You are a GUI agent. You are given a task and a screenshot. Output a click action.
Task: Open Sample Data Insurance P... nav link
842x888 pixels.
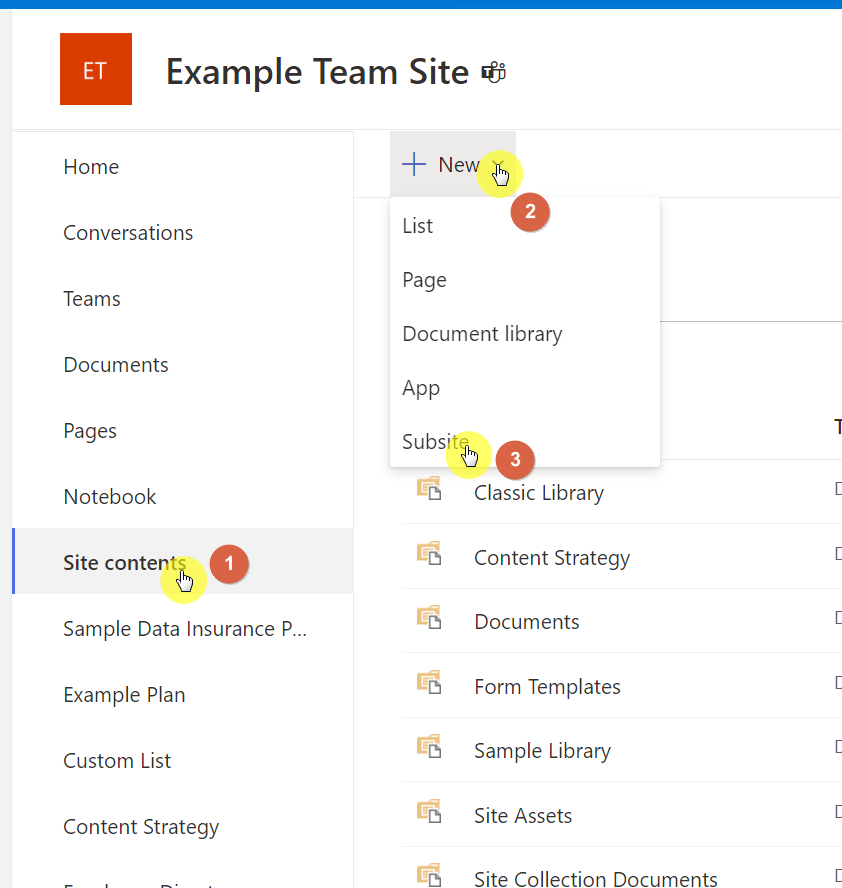tap(185, 629)
